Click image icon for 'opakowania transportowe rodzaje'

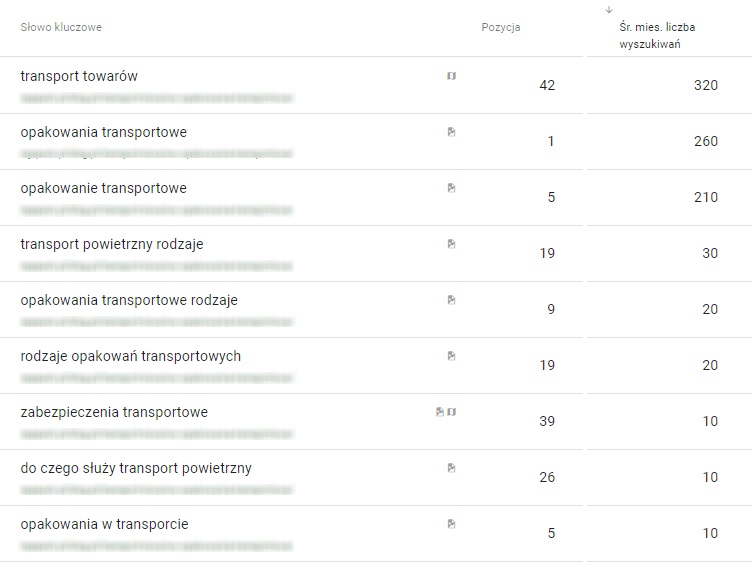click(451, 299)
